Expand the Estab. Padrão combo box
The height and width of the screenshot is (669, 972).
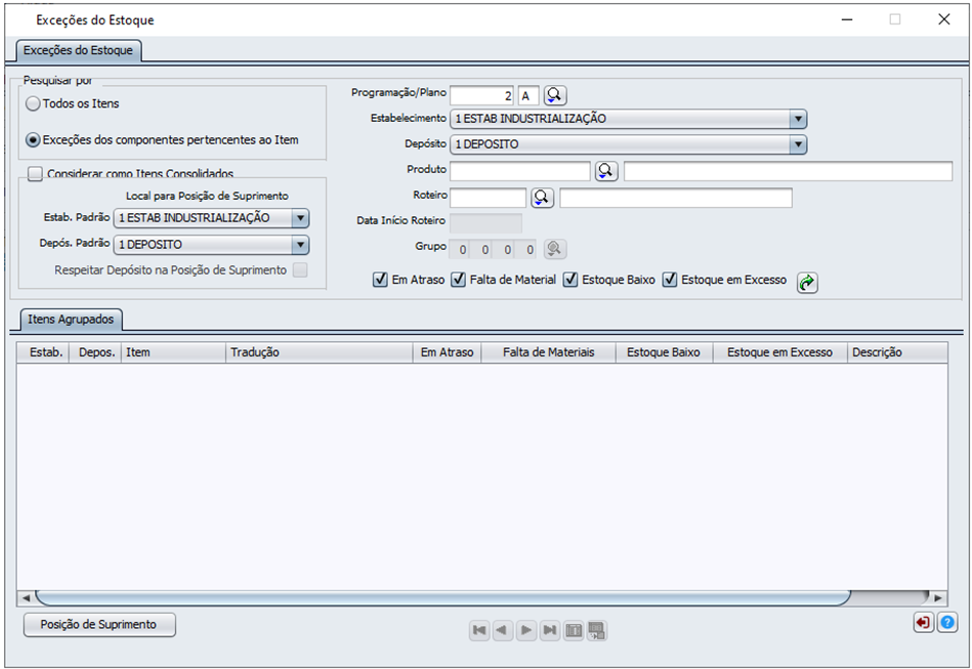[x=300, y=219]
